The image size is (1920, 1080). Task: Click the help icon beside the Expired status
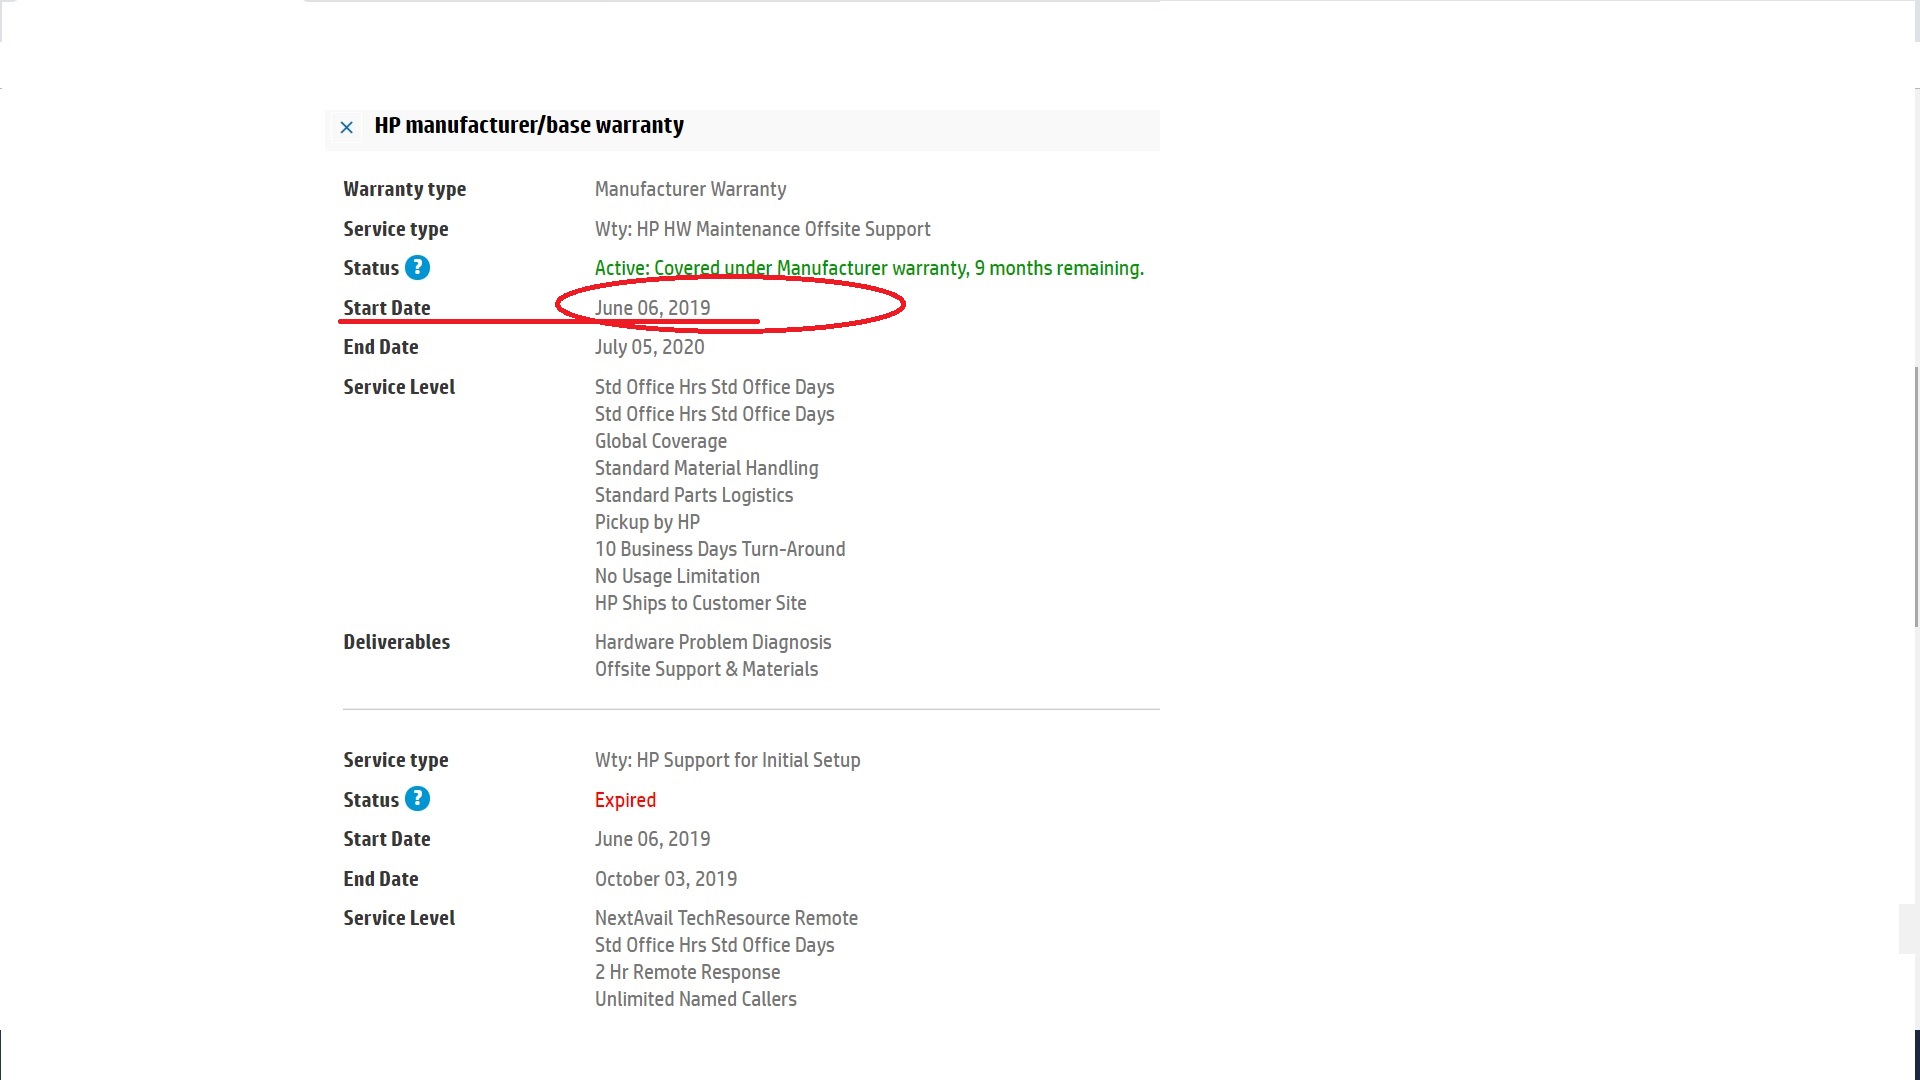tap(417, 799)
